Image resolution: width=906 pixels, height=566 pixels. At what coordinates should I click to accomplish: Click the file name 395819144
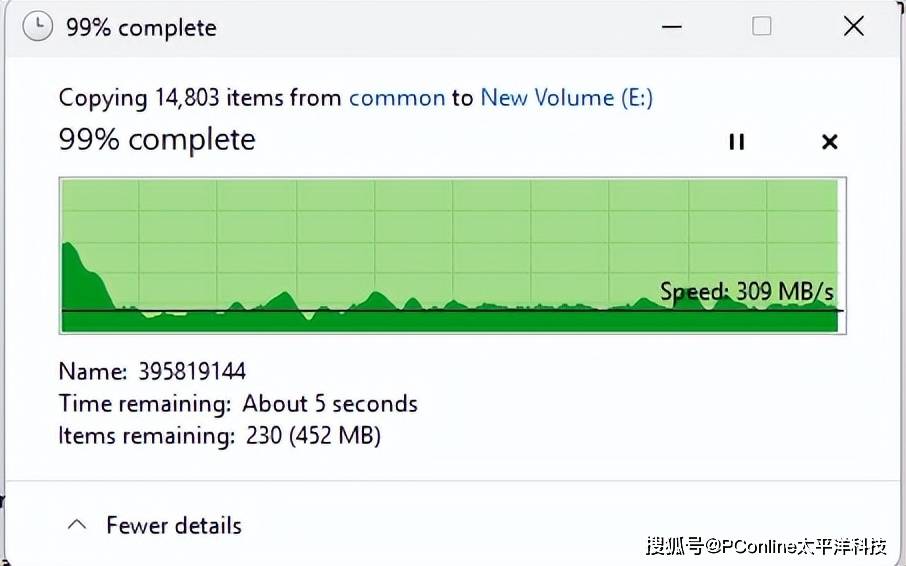pos(192,371)
